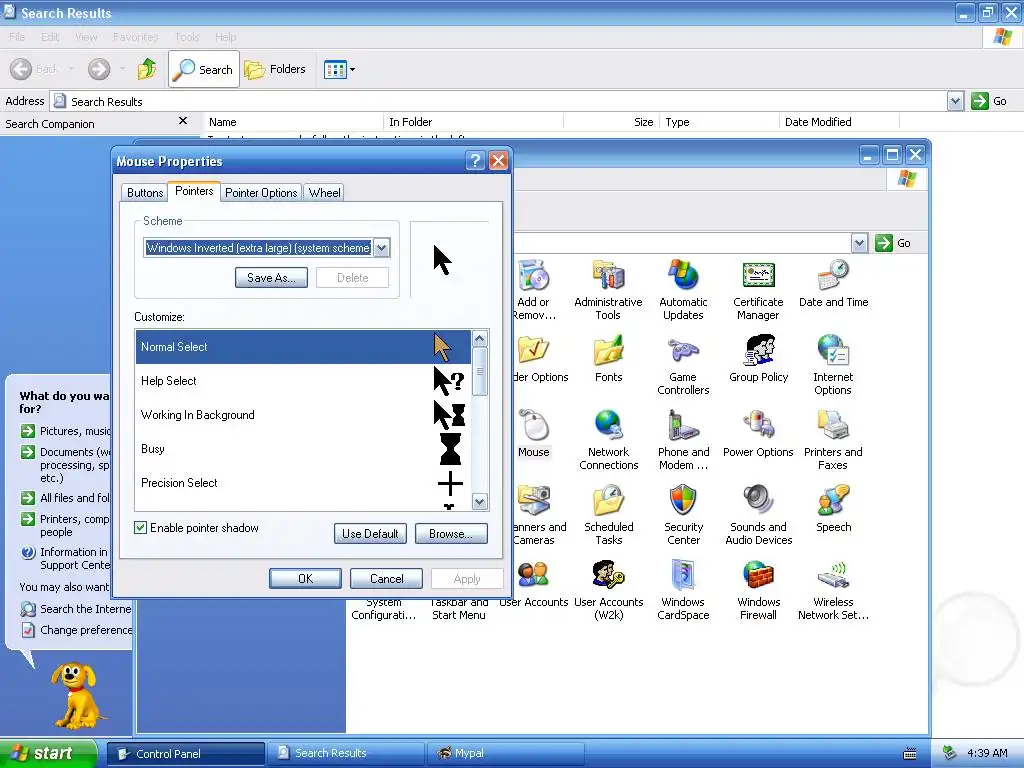Select Working In Background pointer row

point(302,415)
